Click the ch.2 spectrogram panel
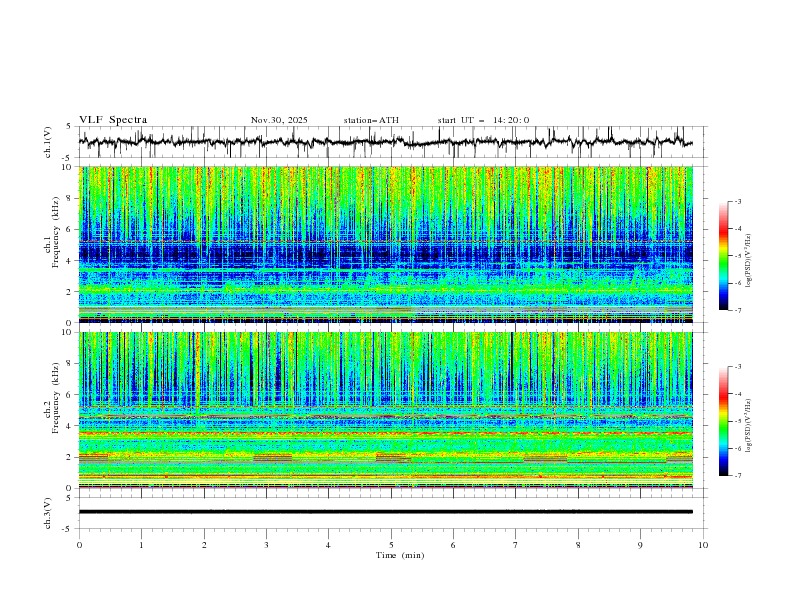The width and height of the screenshot is (792, 612). click(x=386, y=410)
